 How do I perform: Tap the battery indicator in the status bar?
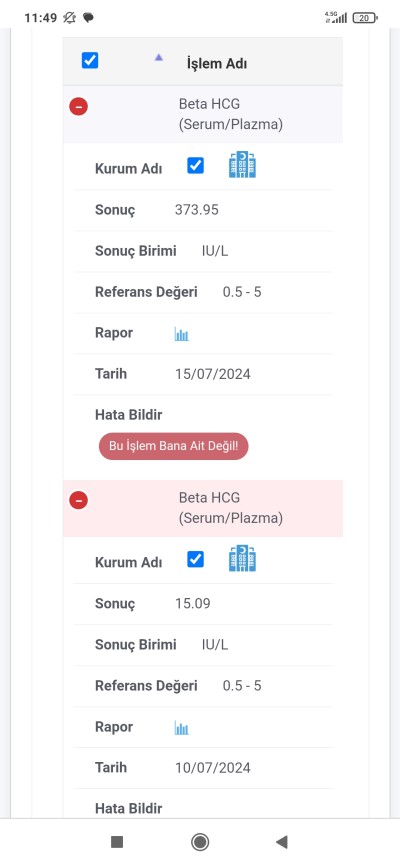(365, 18)
